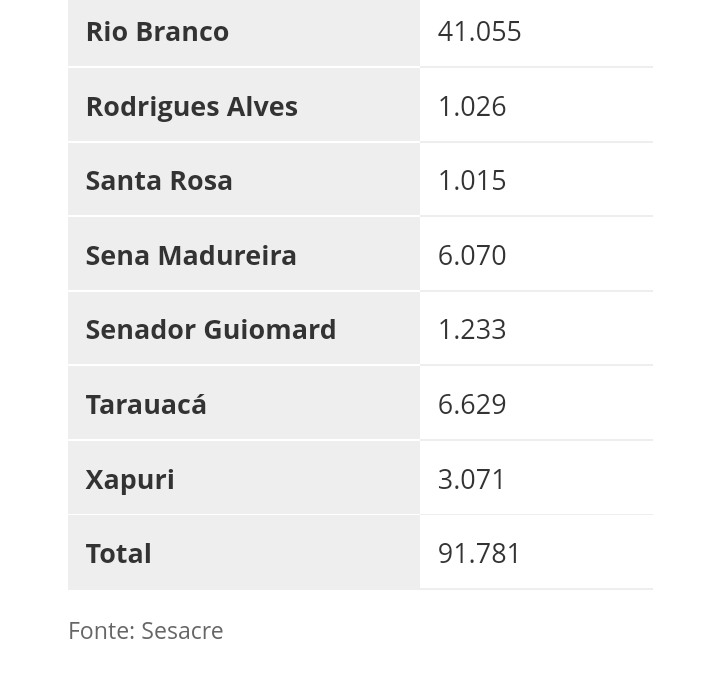Click the Senador Guiomard municipality name
The width and height of the screenshot is (718, 679).
click(211, 329)
